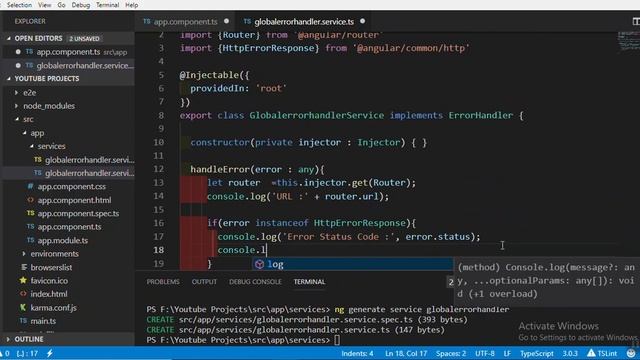640x360 pixels.
Task: Click unsaved dot on globalerrorhandler.service.ts tab
Action: point(362,21)
